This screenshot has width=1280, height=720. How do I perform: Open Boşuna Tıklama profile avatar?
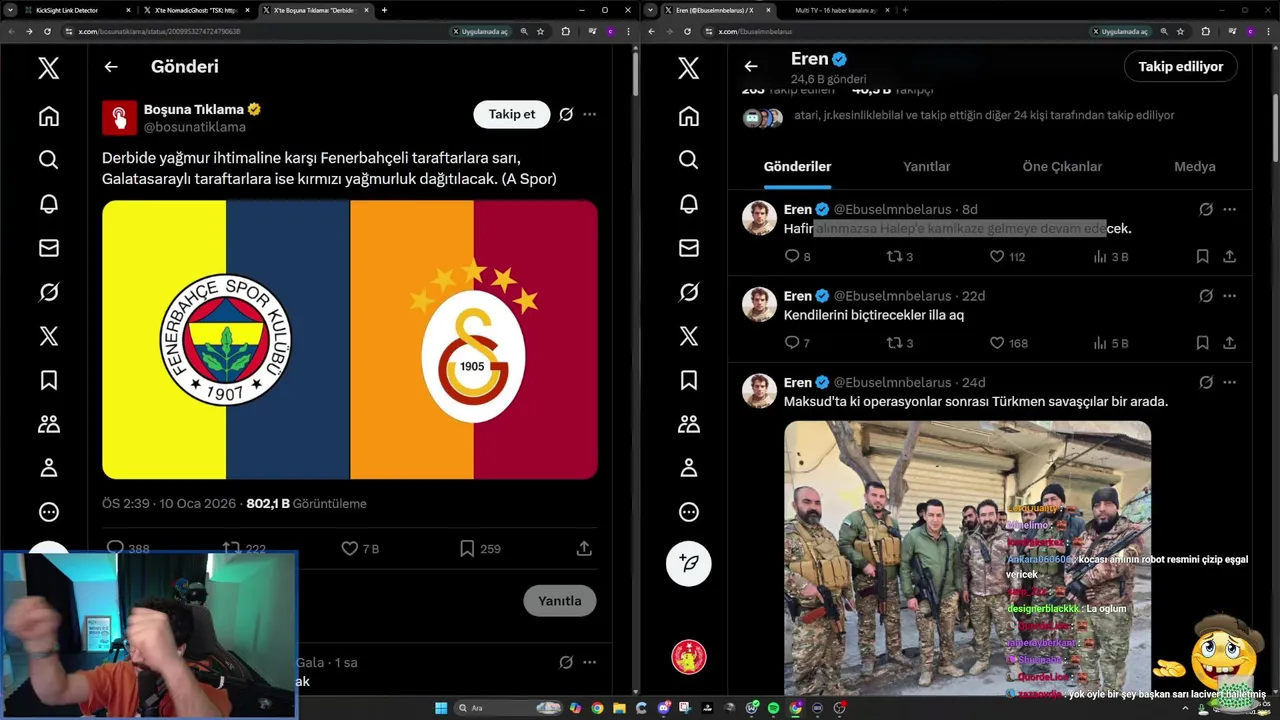click(119, 117)
